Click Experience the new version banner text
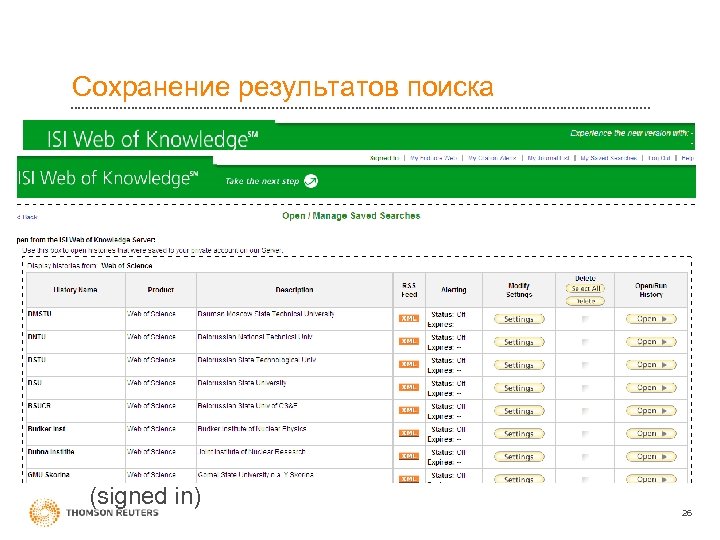This screenshot has height=540, width=720. 631,133
